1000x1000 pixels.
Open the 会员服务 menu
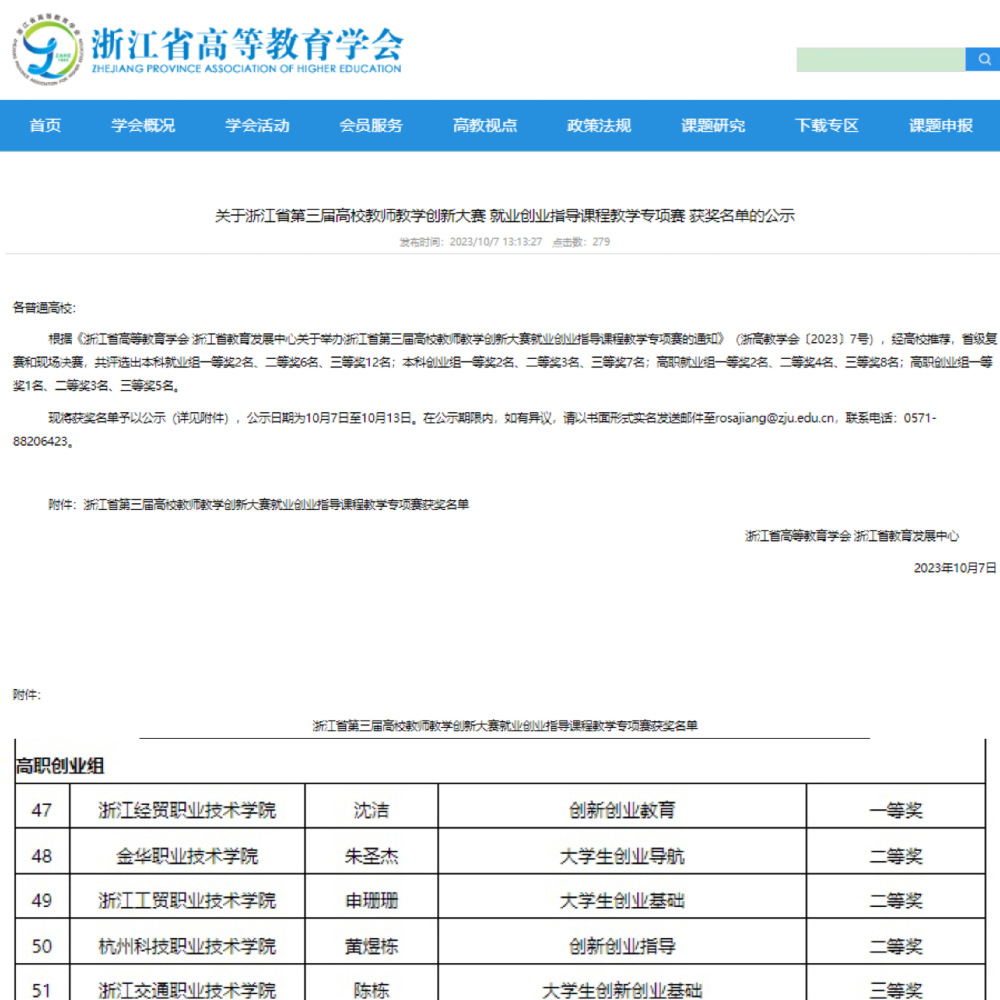point(371,126)
